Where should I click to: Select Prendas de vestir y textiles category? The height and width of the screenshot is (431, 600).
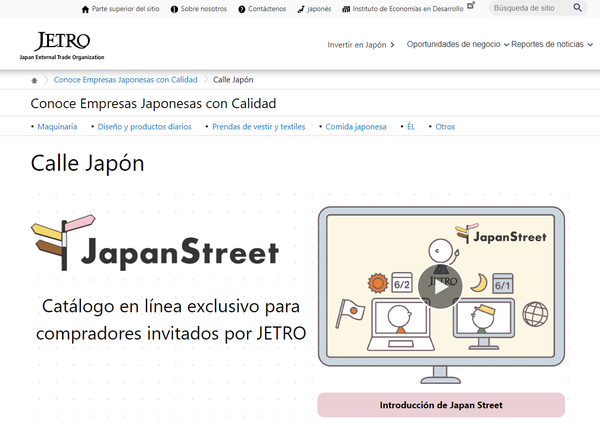point(259,127)
